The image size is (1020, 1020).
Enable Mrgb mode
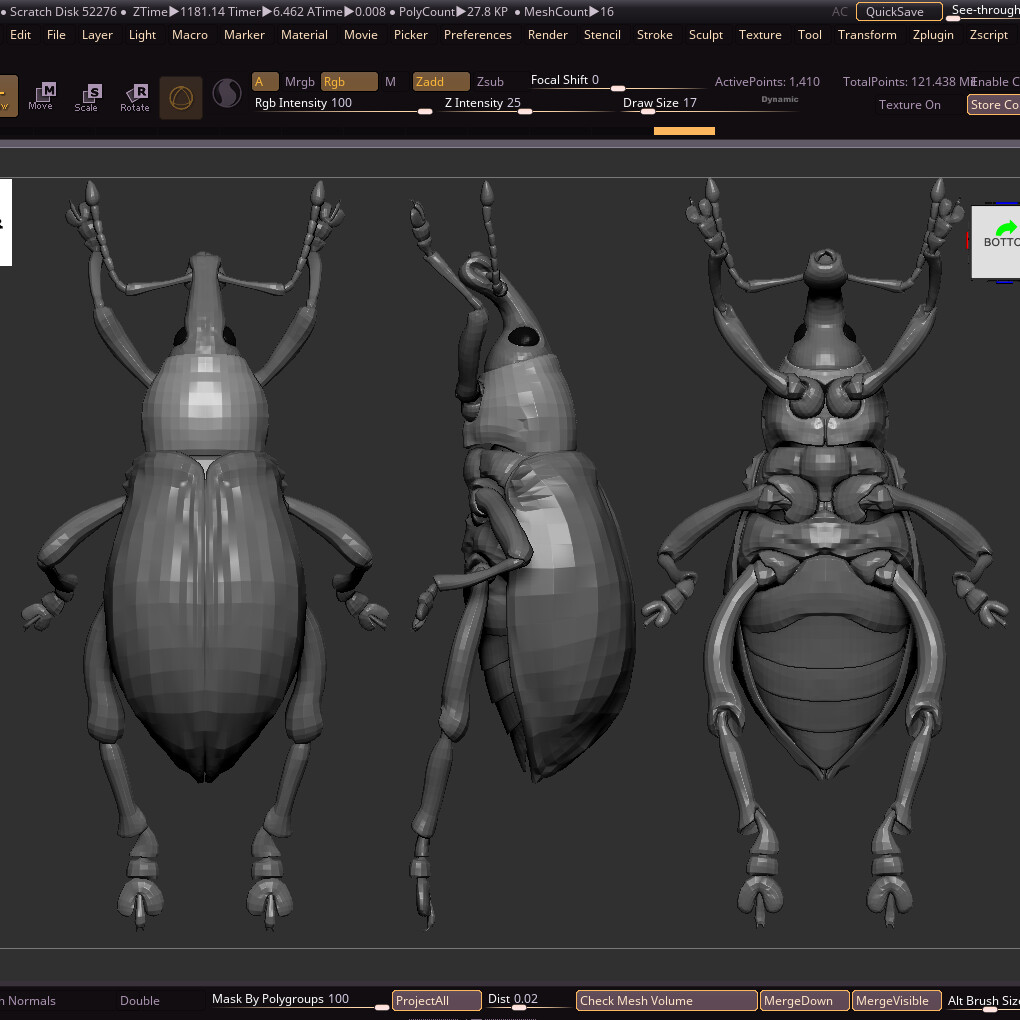[299, 82]
